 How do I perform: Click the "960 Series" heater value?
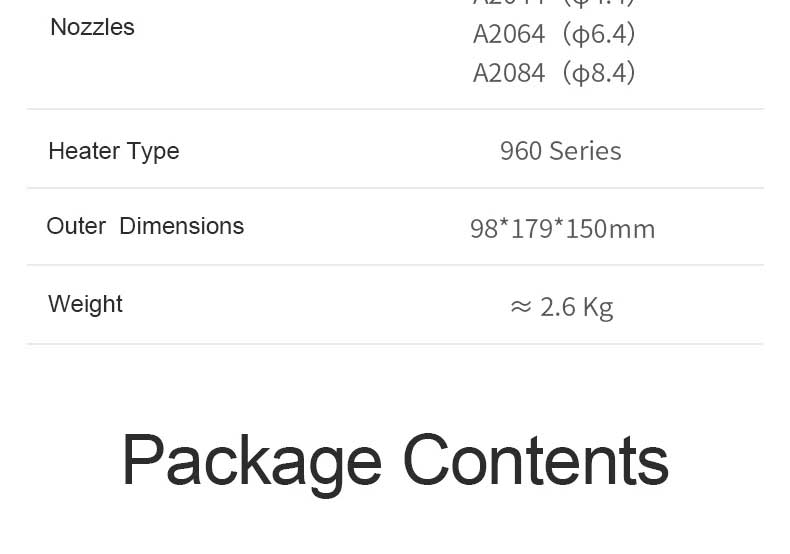[560, 151]
